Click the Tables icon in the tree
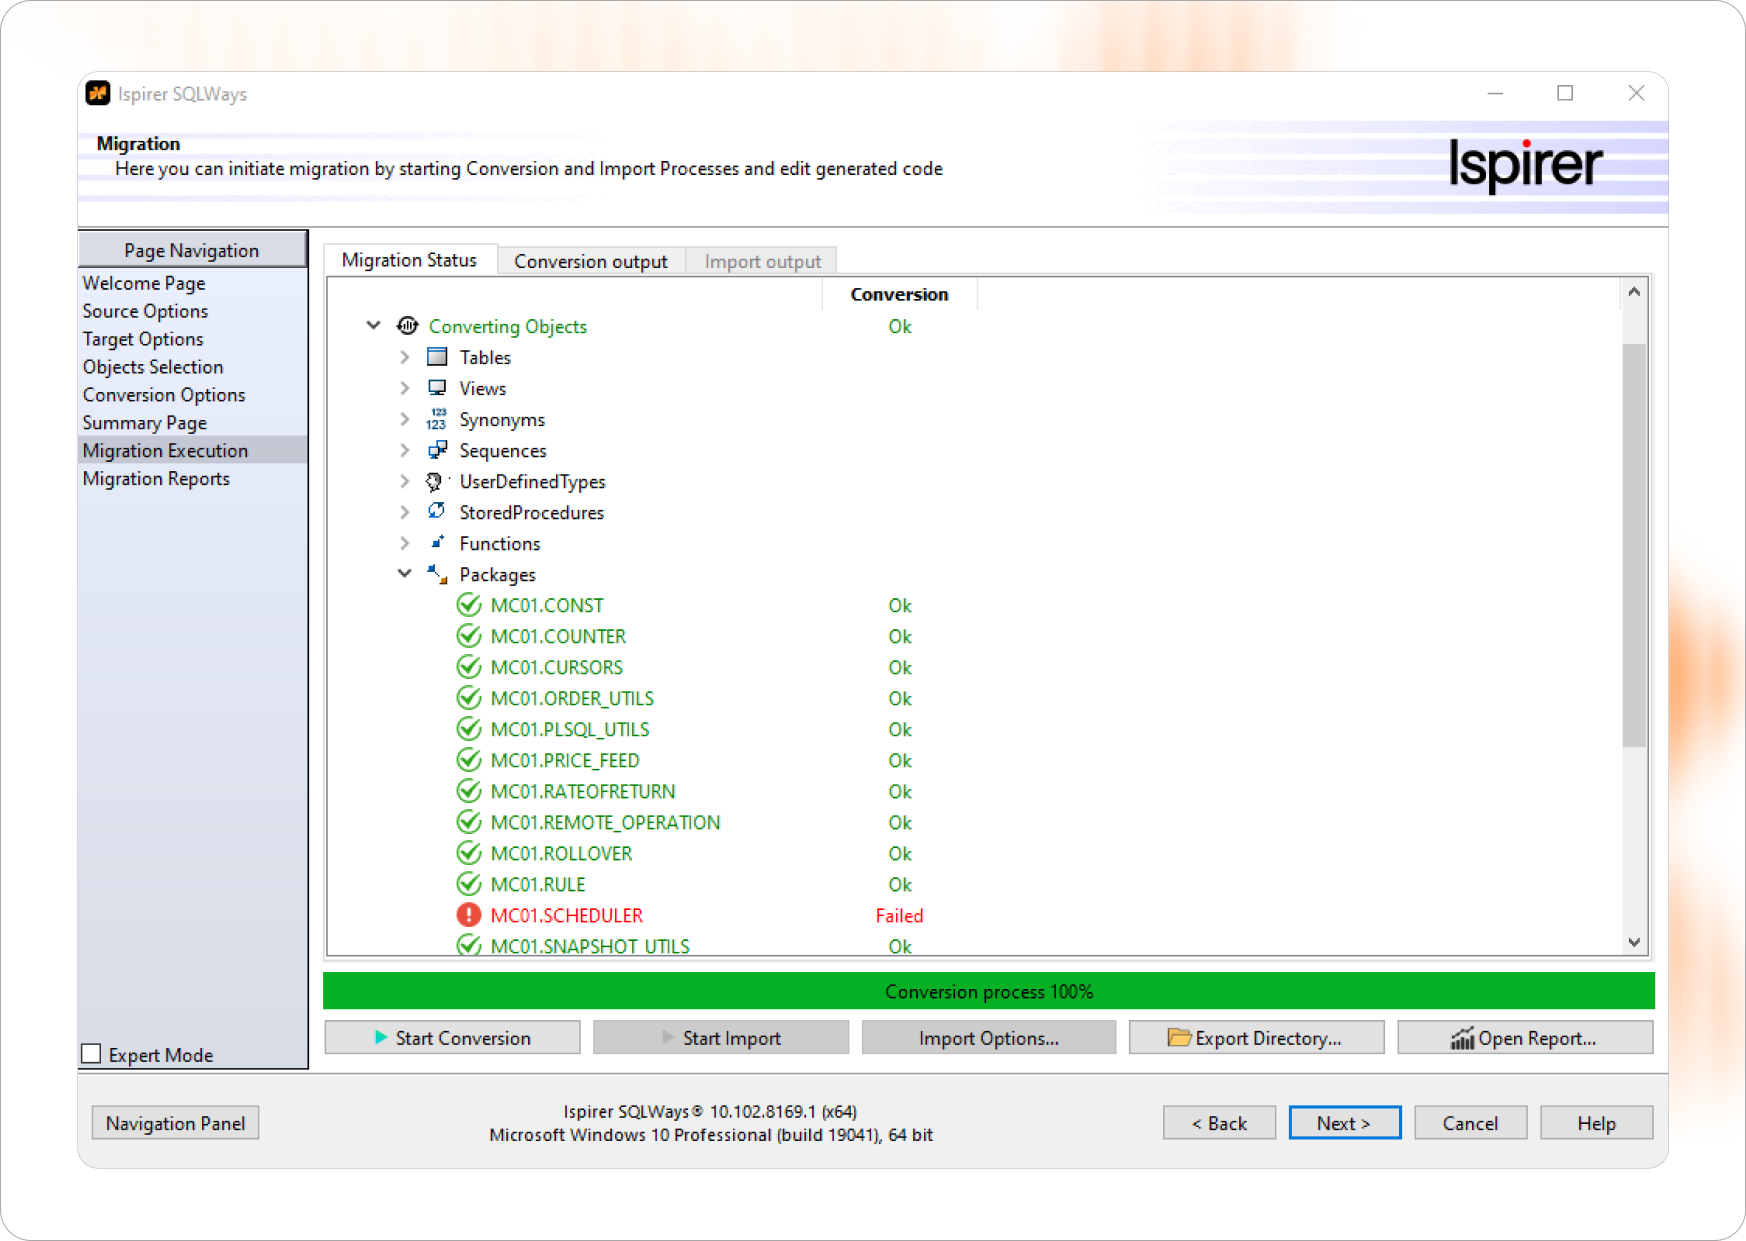The image size is (1746, 1241). (437, 357)
